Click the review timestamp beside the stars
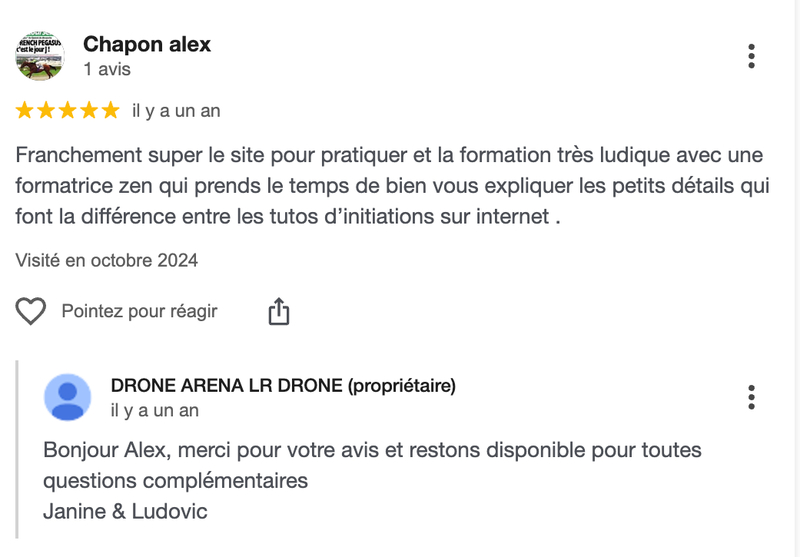The width and height of the screenshot is (800, 557). (x=176, y=111)
